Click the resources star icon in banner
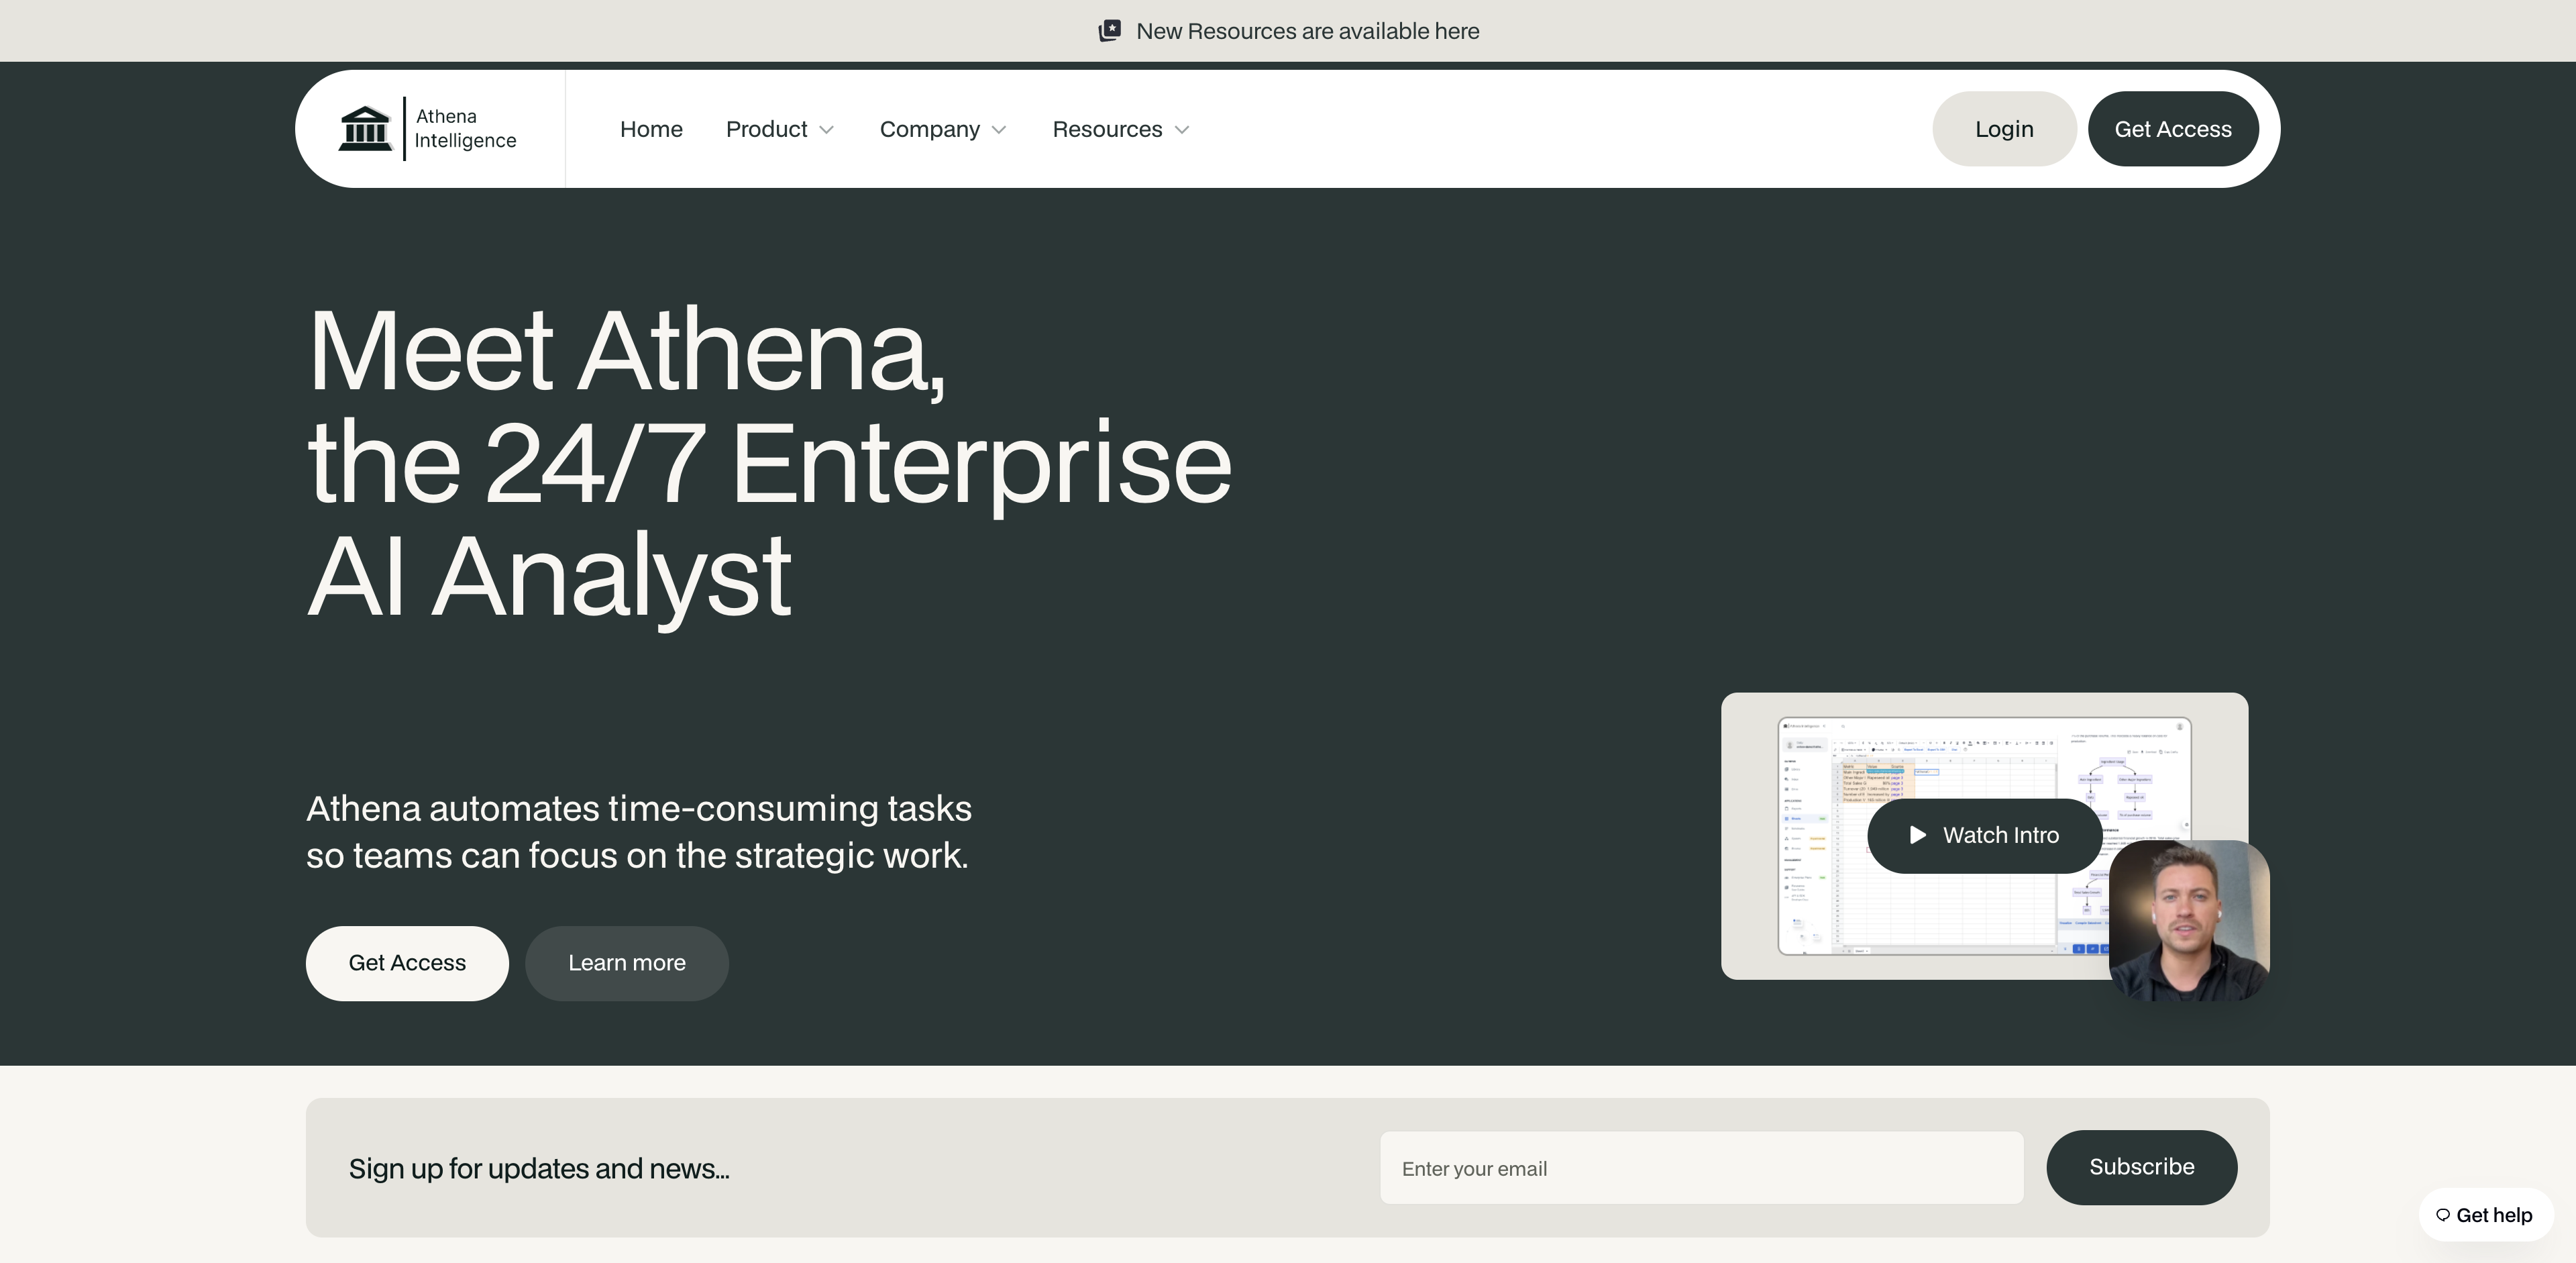 [1110, 31]
